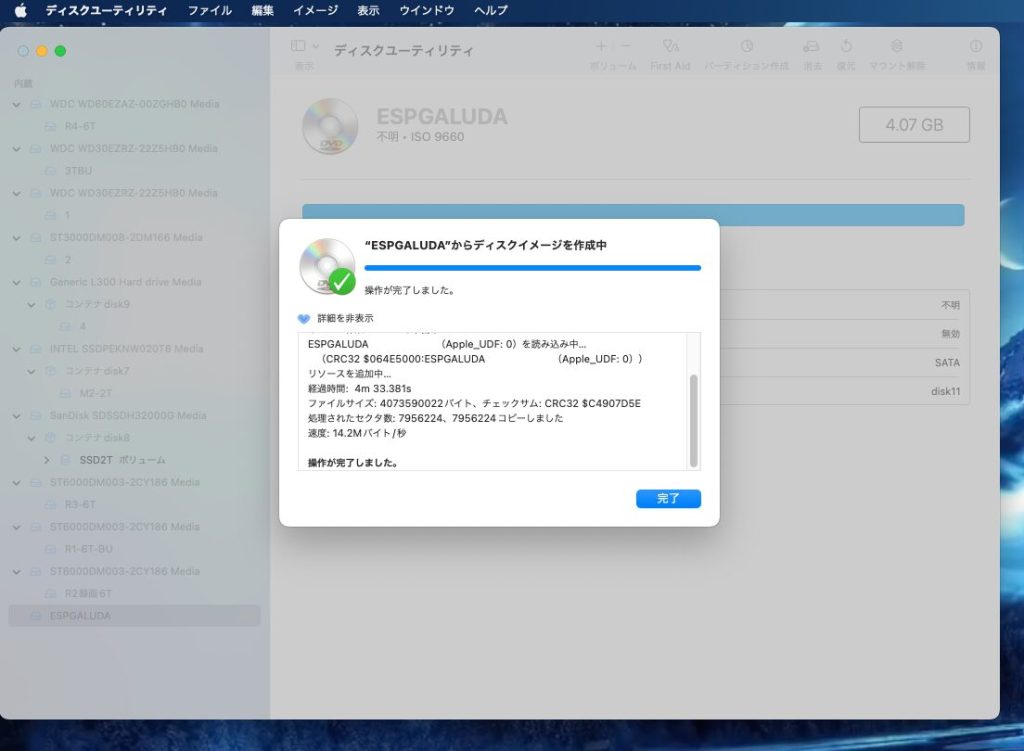Open the ファイル menu
Viewport: 1024px width, 751px height.
(x=209, y=10)
